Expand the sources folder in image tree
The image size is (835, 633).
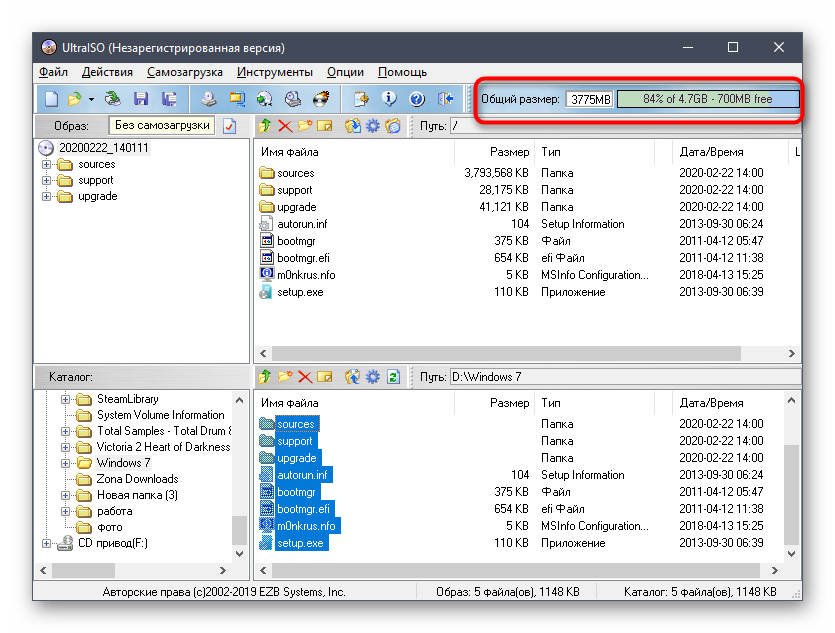(x=46, y=164)
